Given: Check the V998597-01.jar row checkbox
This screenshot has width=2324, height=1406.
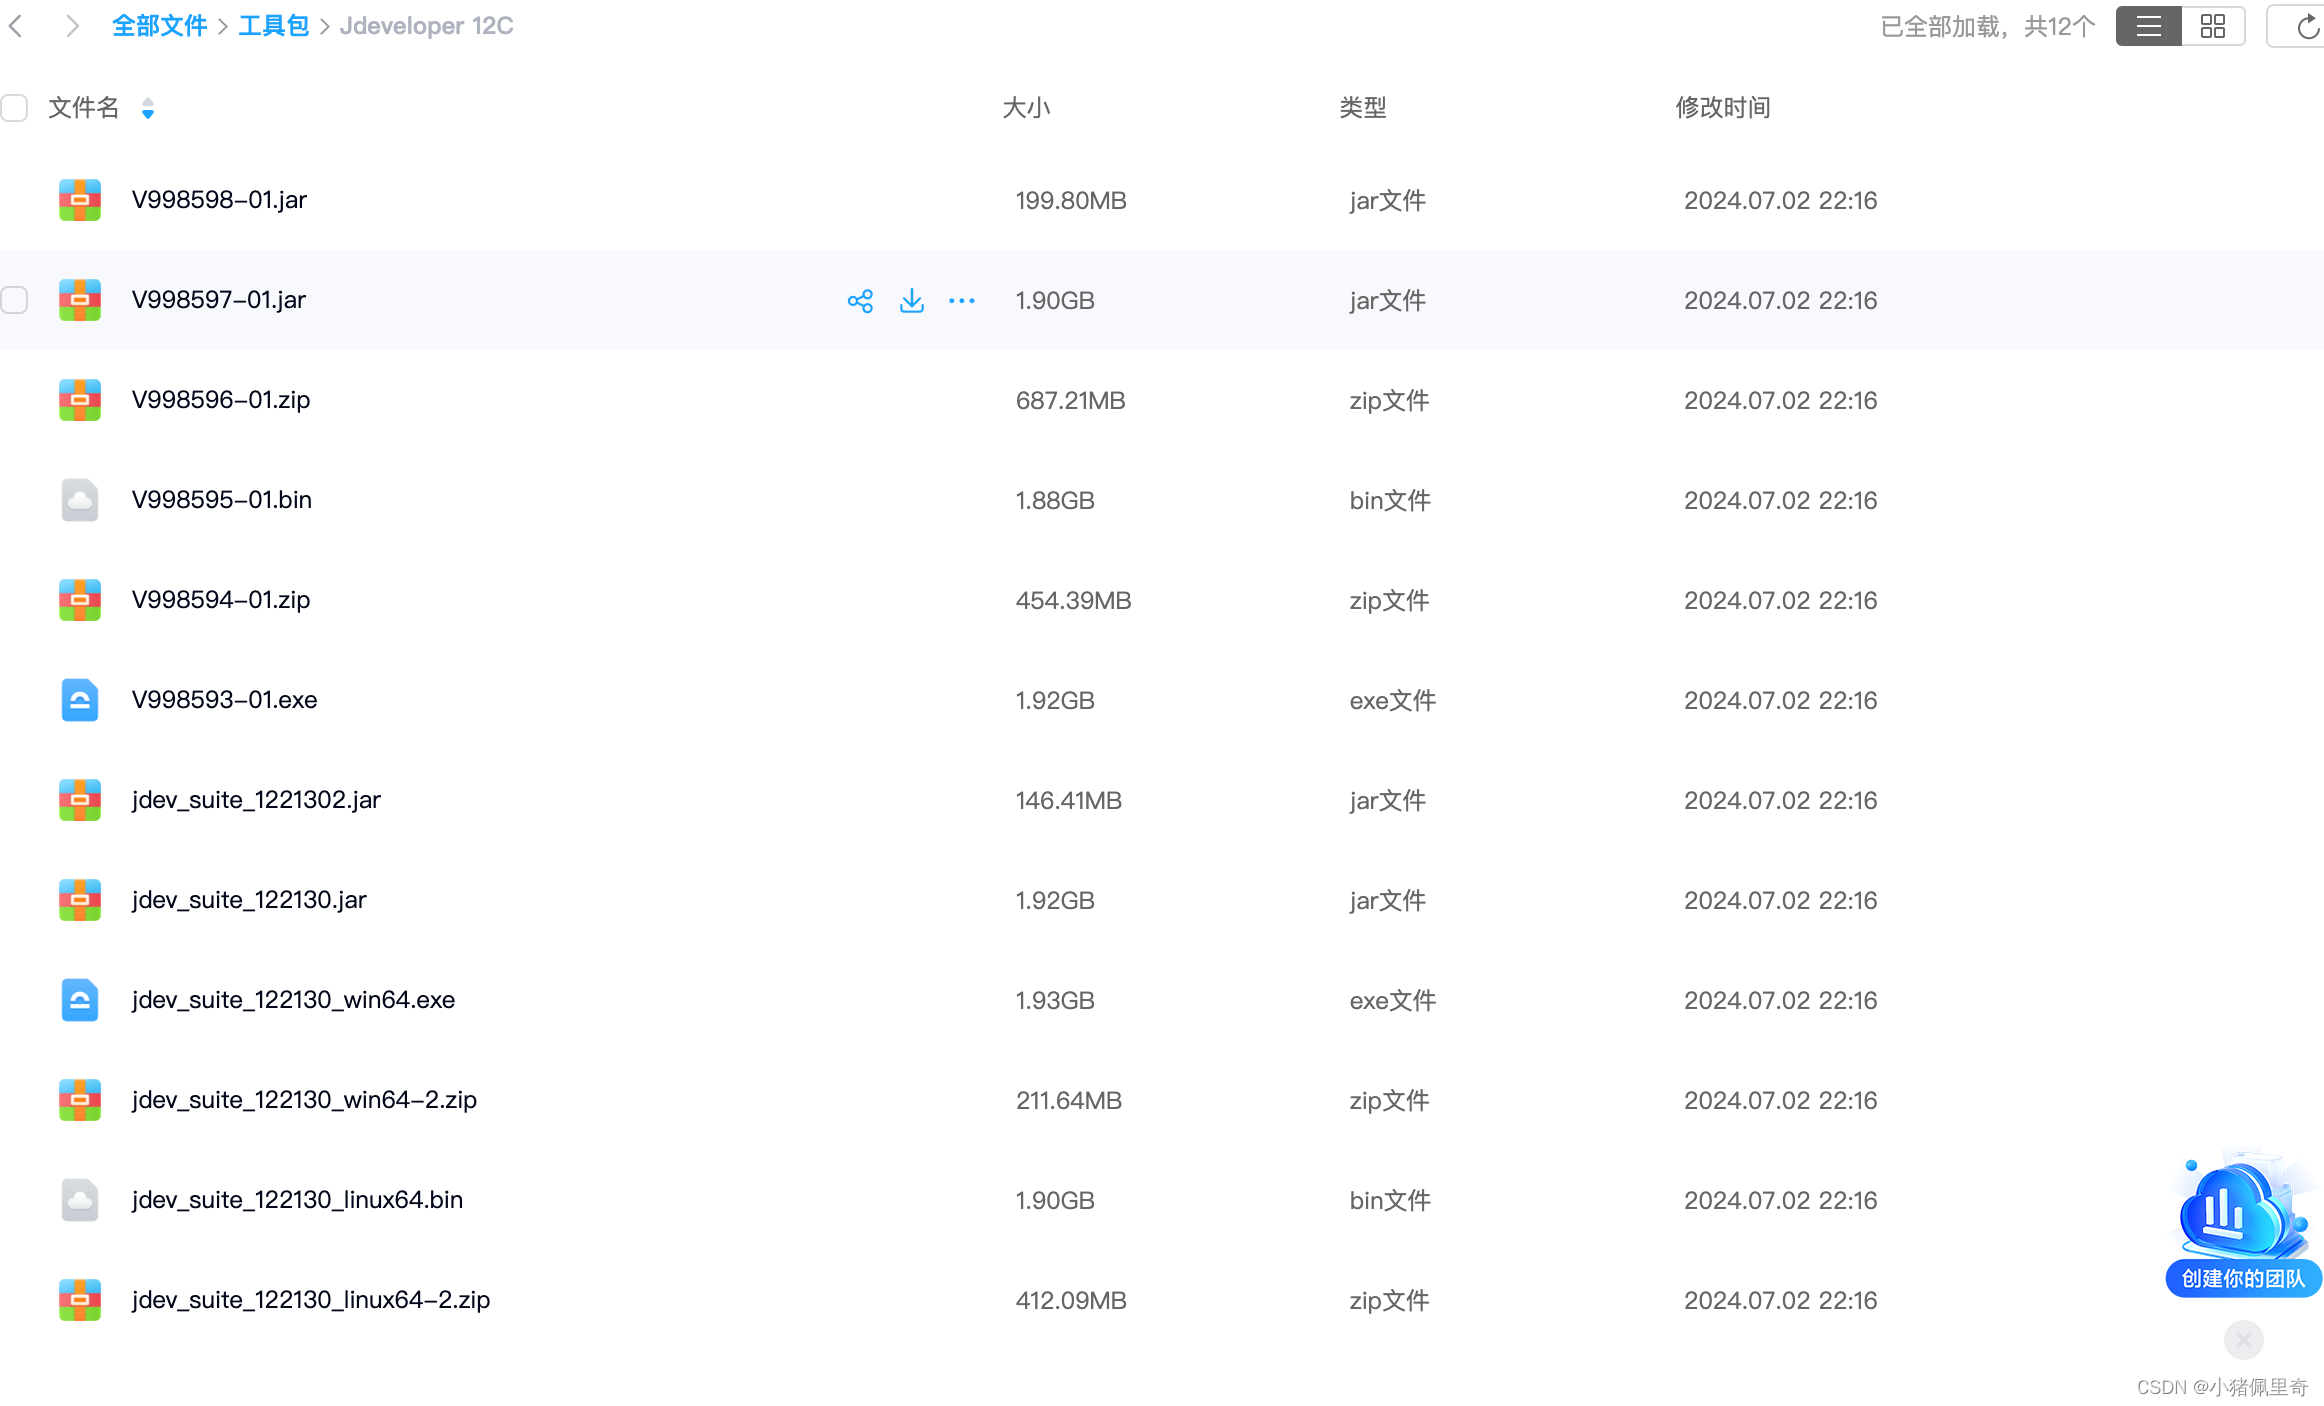Looking at the screenshot, I should point(15,300).
